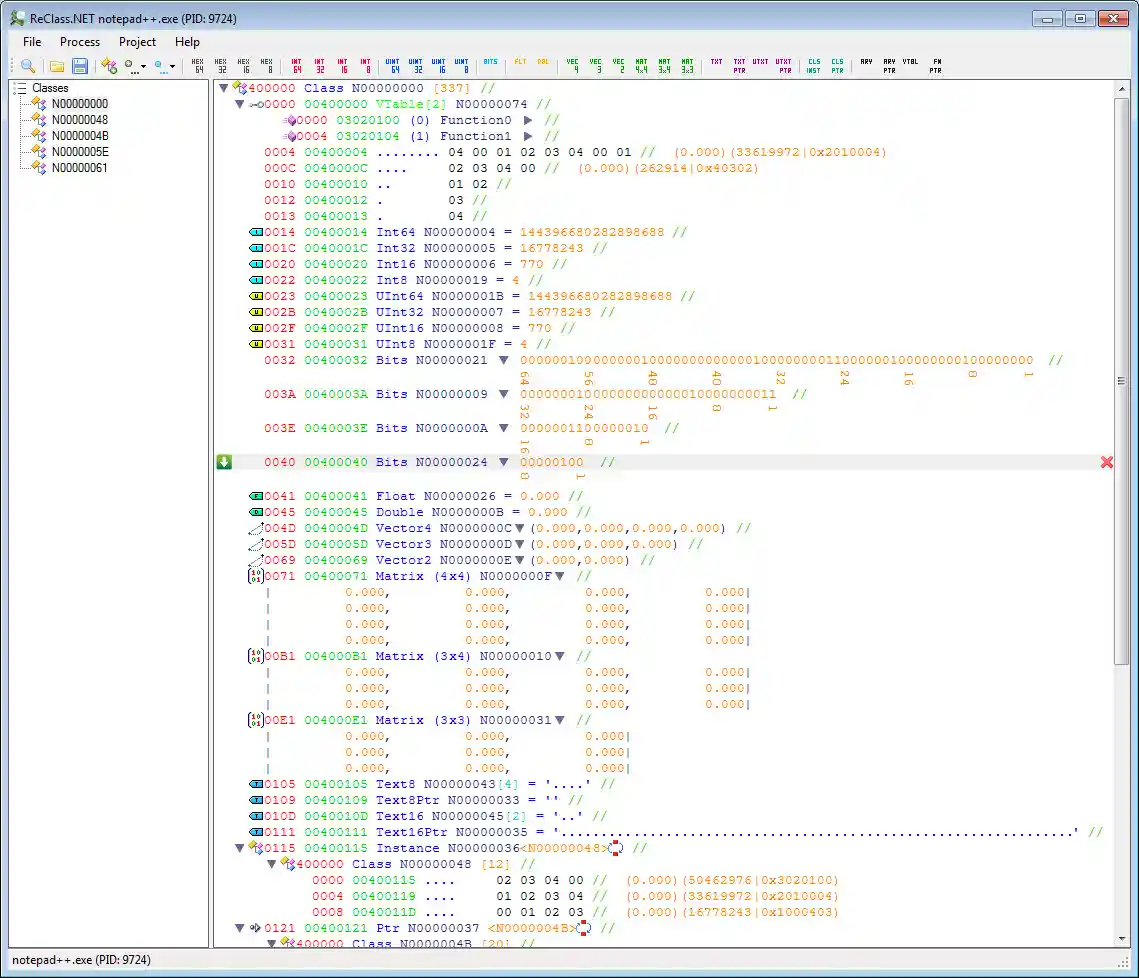The width and height of the screenshot is (1139, 978).
Task: Open the Project menu
Action: click(137, 42)
